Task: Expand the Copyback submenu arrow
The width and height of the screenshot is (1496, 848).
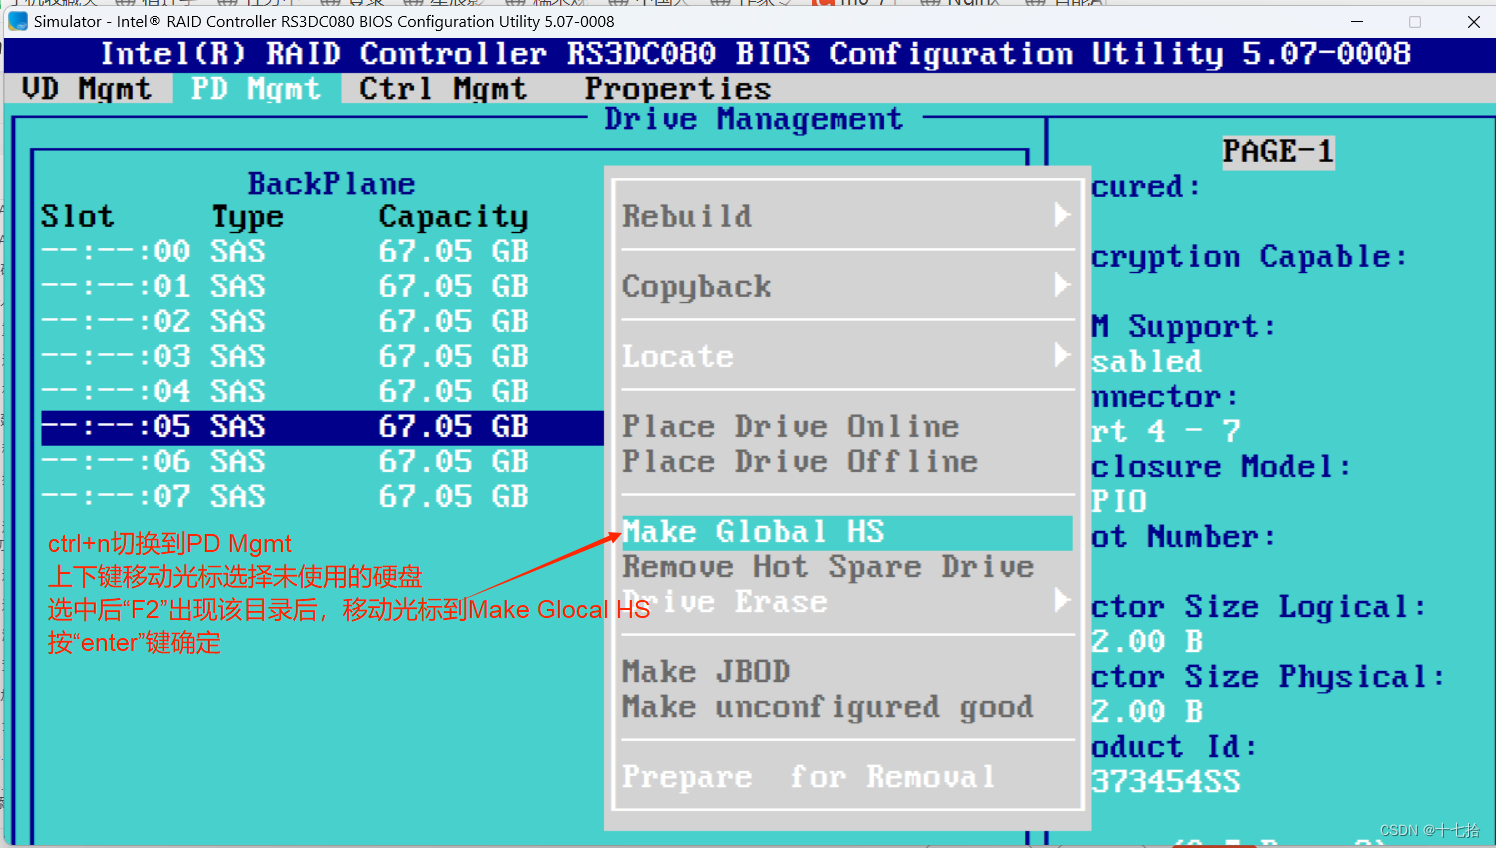Action: [1062, 285]
